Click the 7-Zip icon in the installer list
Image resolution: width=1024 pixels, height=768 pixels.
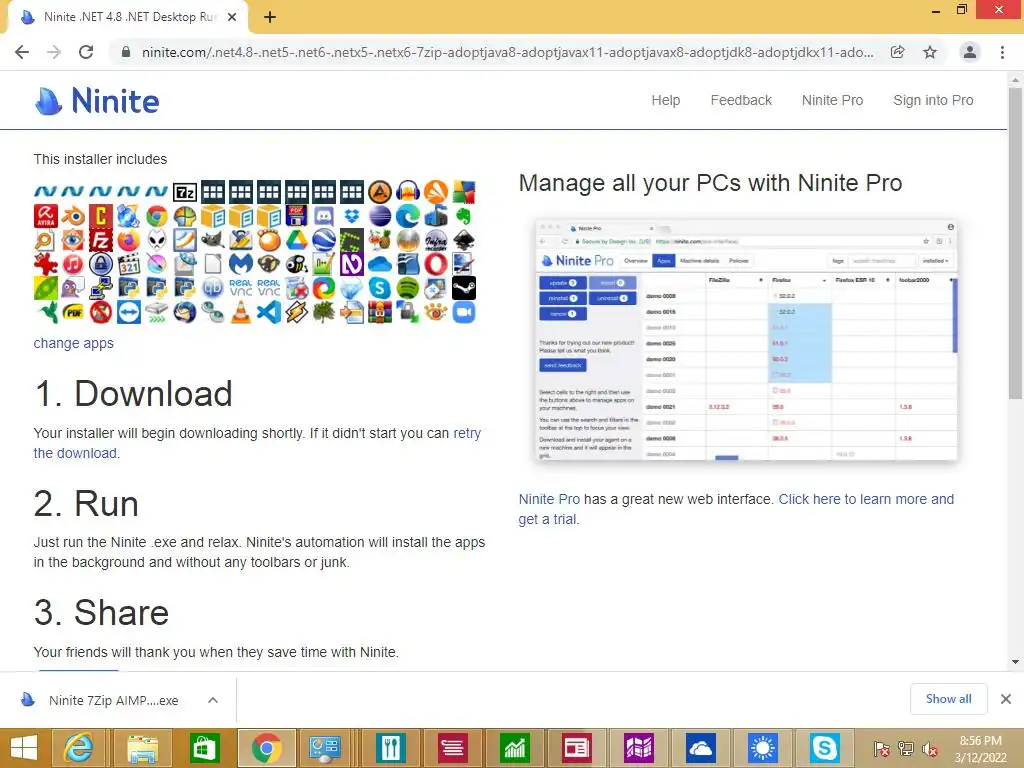click(185, 192)
